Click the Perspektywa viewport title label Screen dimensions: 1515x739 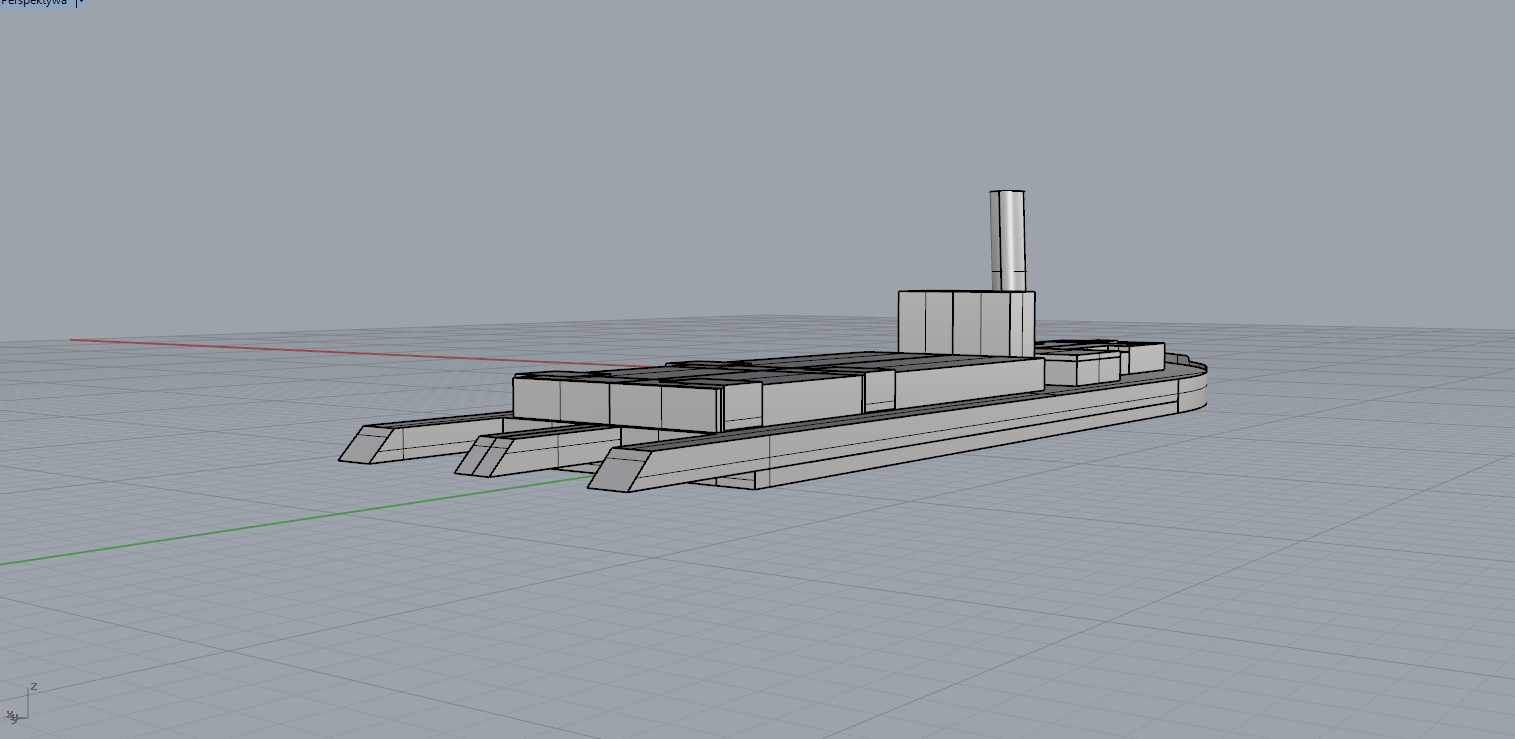34,3
